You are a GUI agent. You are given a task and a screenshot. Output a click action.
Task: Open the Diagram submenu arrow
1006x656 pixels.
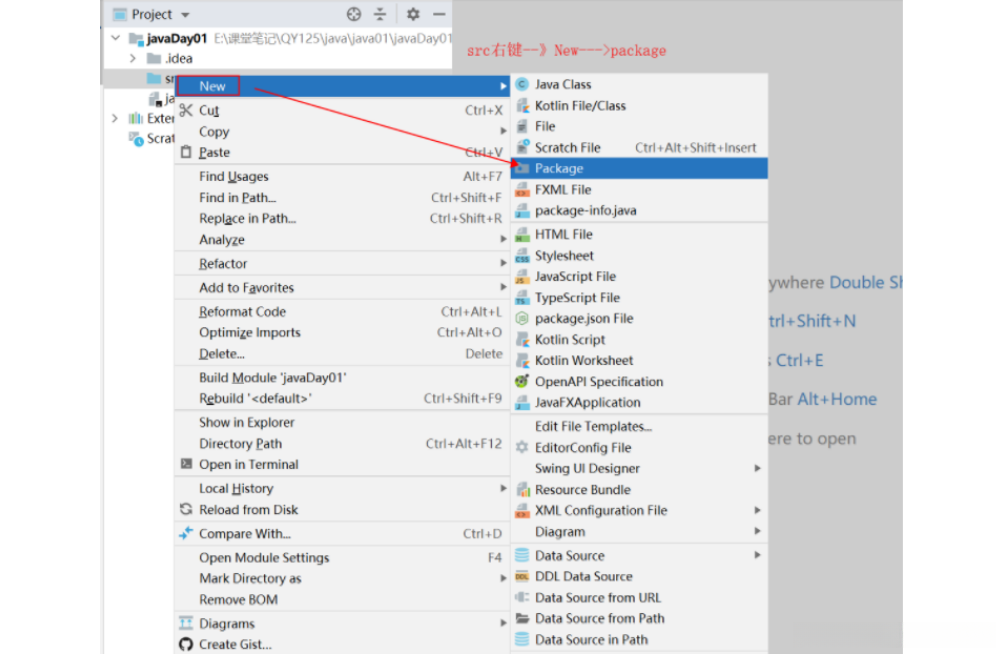click(757, 531)
